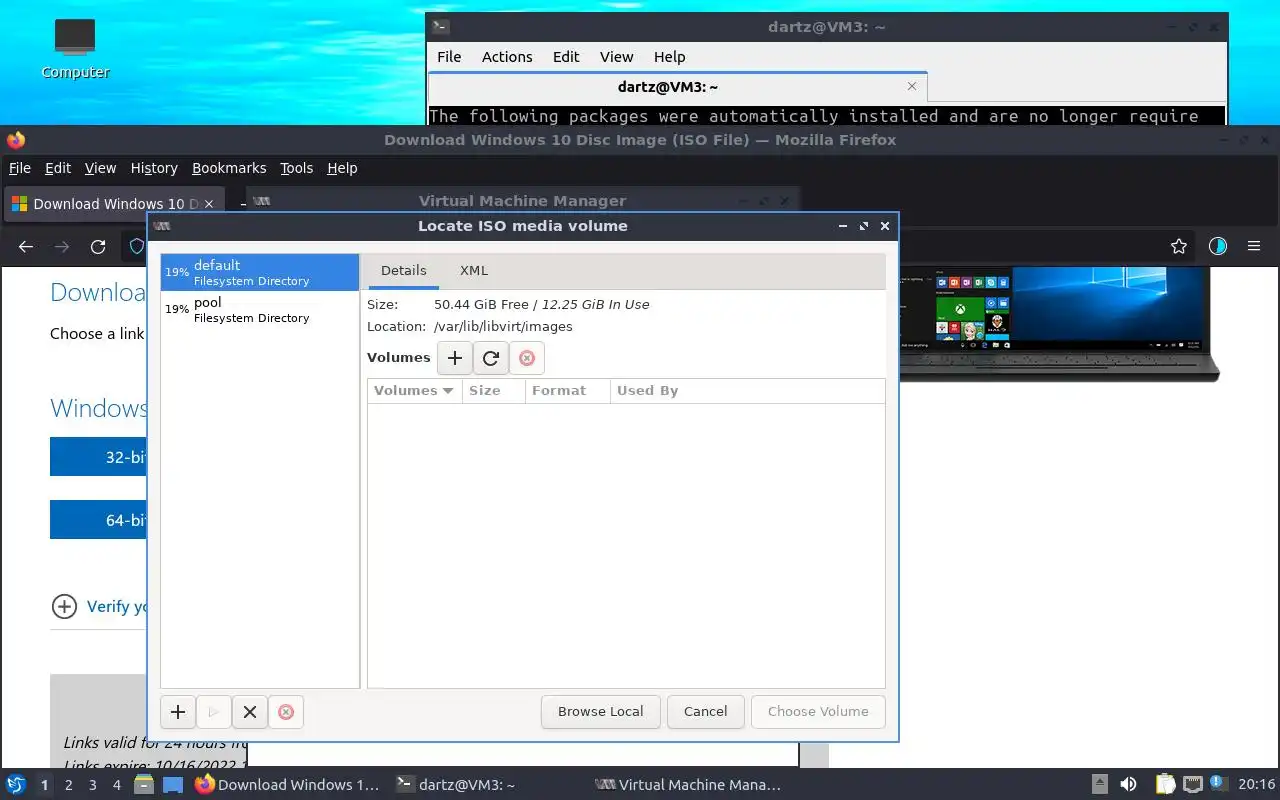Open the Firefox hamburger menu

pos(1254,246)
